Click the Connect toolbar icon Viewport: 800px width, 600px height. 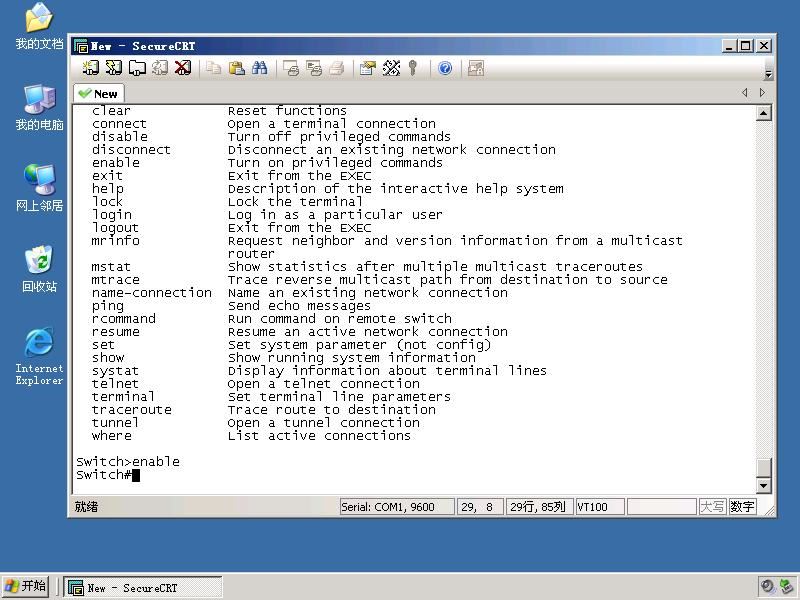(x=91, y=68)
